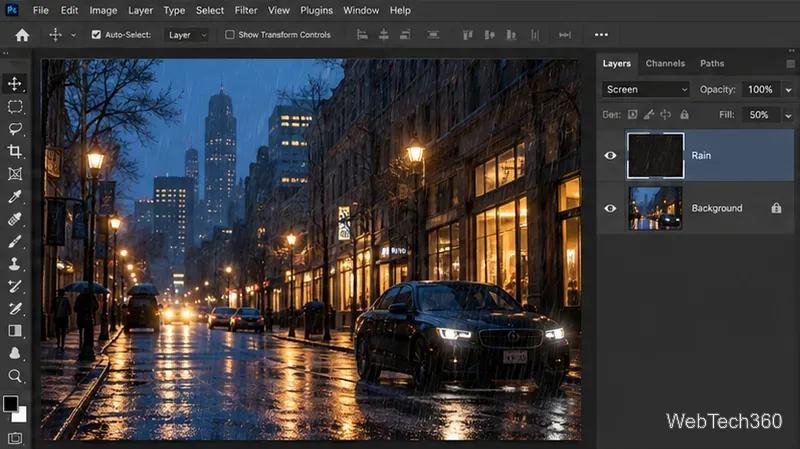This screenshot has height=449, width=800.
Task: Select the Move tool in the toolbox
Action: tap(15, 84)
